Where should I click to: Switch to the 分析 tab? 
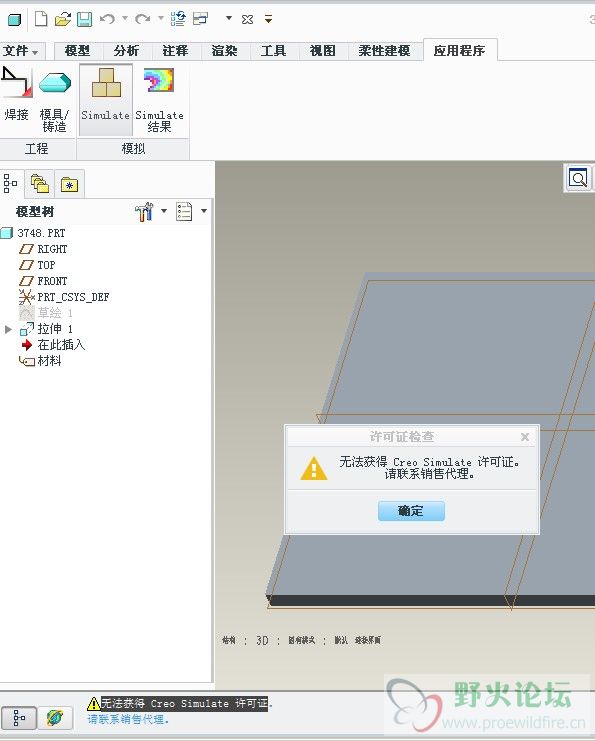pyautogui.click(x=126, y=51)
